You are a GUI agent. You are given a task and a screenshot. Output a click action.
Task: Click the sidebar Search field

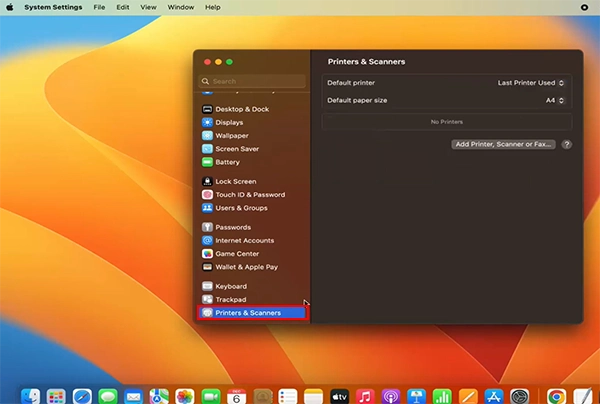click(x=252, y=81)
